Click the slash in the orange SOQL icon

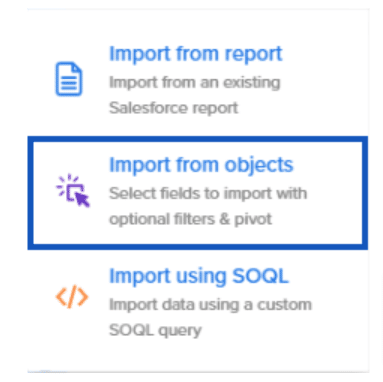click(72, 296)
